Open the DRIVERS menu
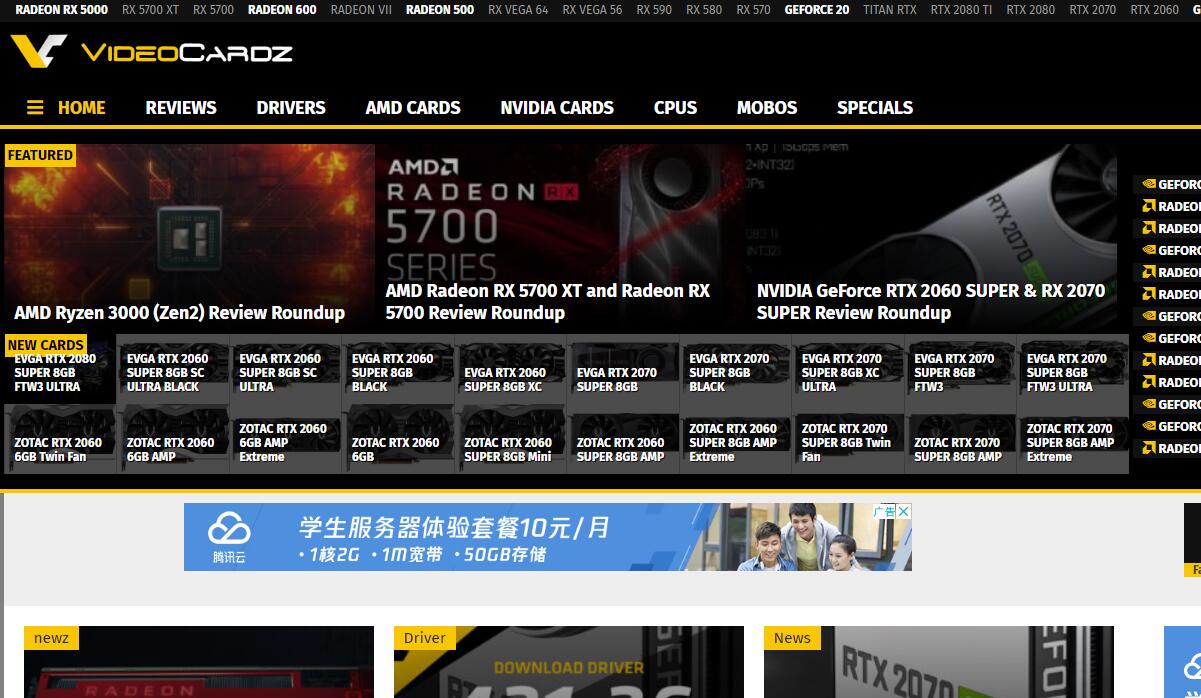The width and height of the screenshot is (1201, 698). (291, 108)
